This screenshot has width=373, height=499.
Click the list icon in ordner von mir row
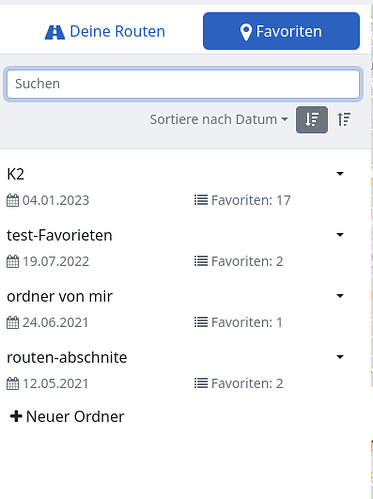(201, 322)
